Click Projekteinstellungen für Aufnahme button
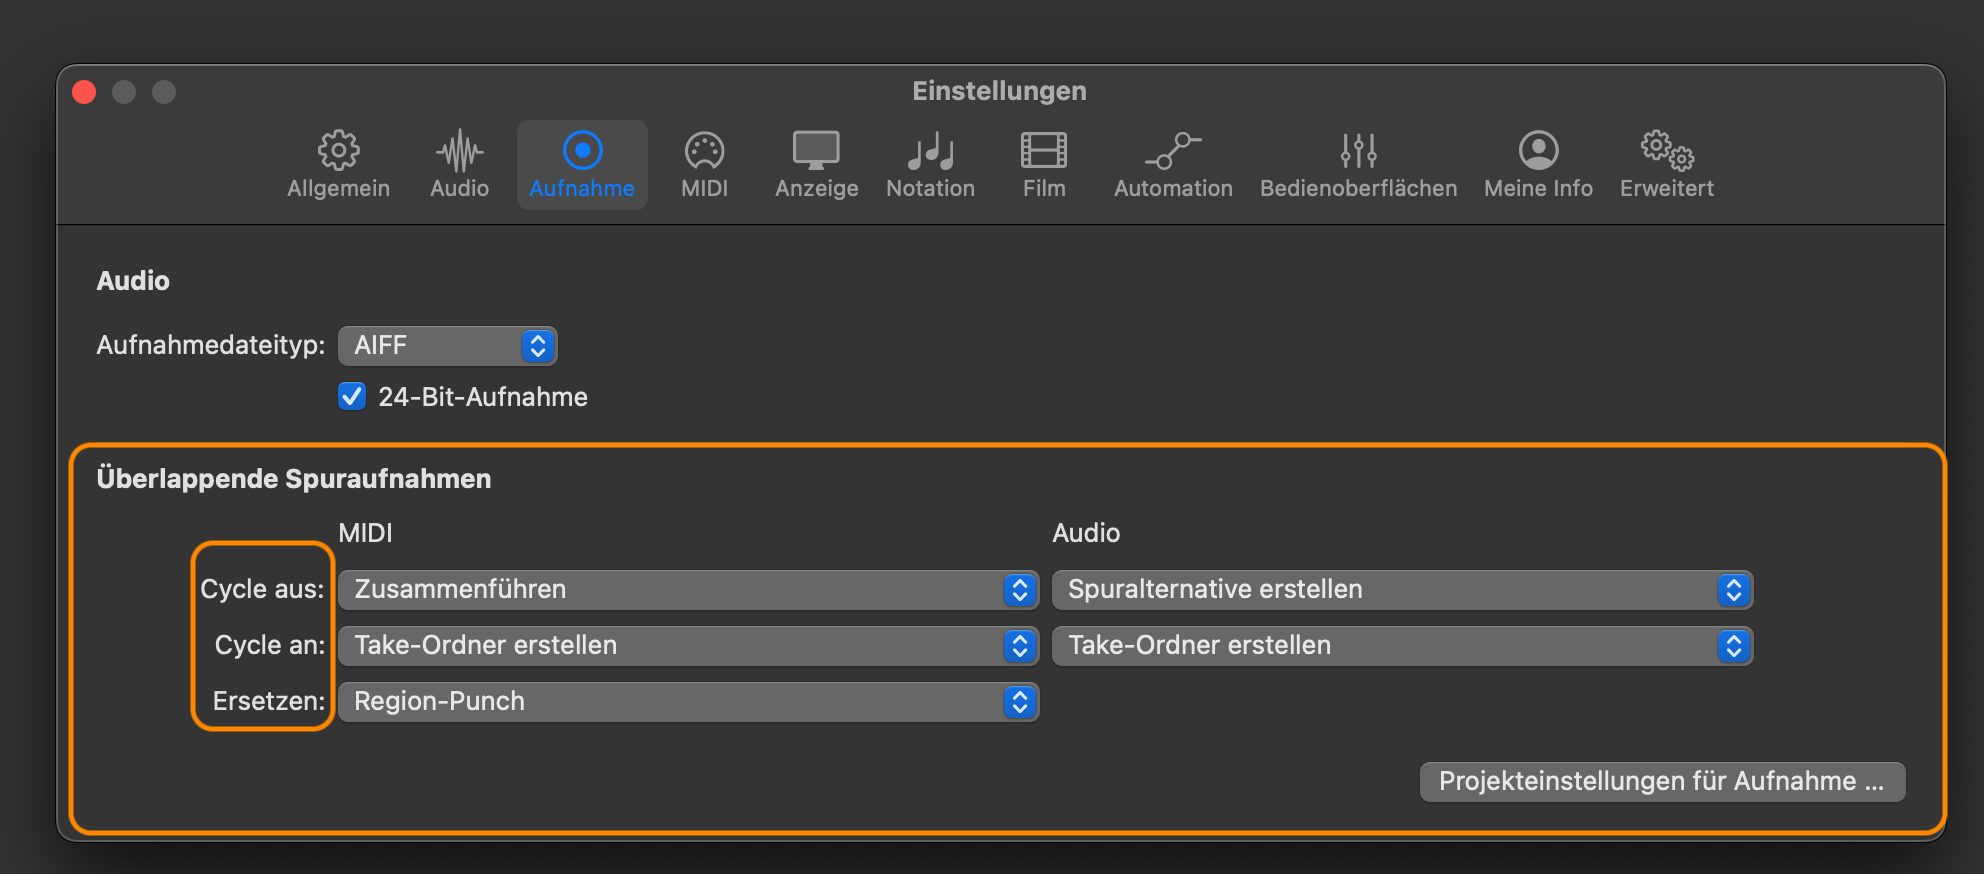This screenshot has width=1984, height=874. [x=1662, y=782]
